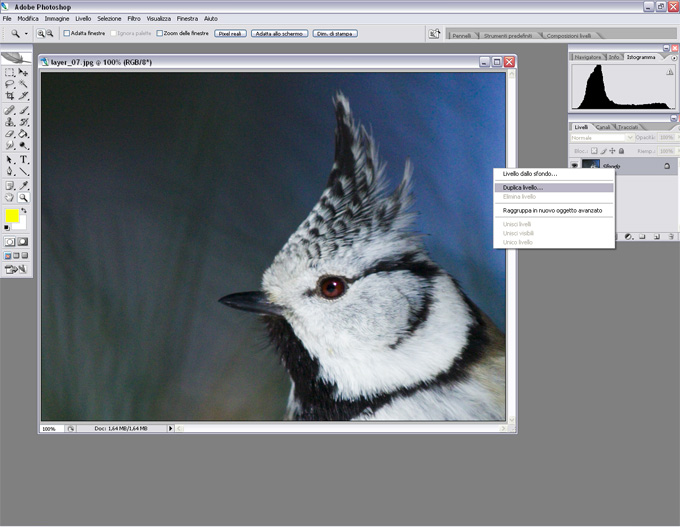The width and height of the screenshot is (680, 527).
Task: Choose Duplica livello from context menu
Action: [x=523, y=187]
